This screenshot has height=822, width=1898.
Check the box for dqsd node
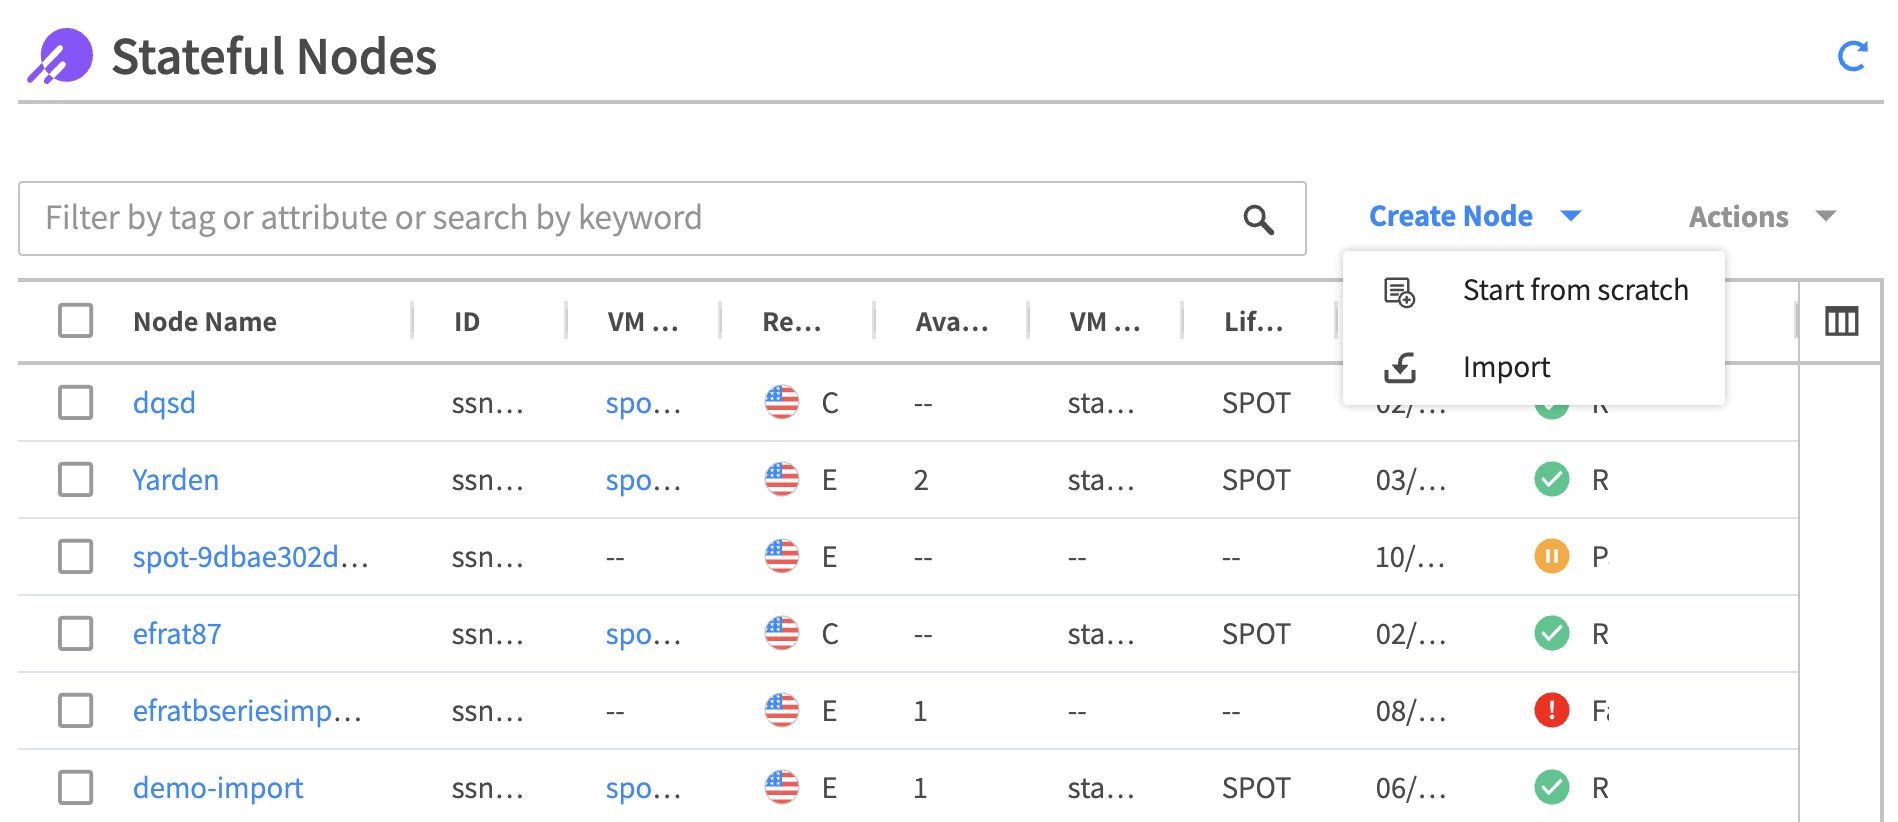[x=76, y=403]
